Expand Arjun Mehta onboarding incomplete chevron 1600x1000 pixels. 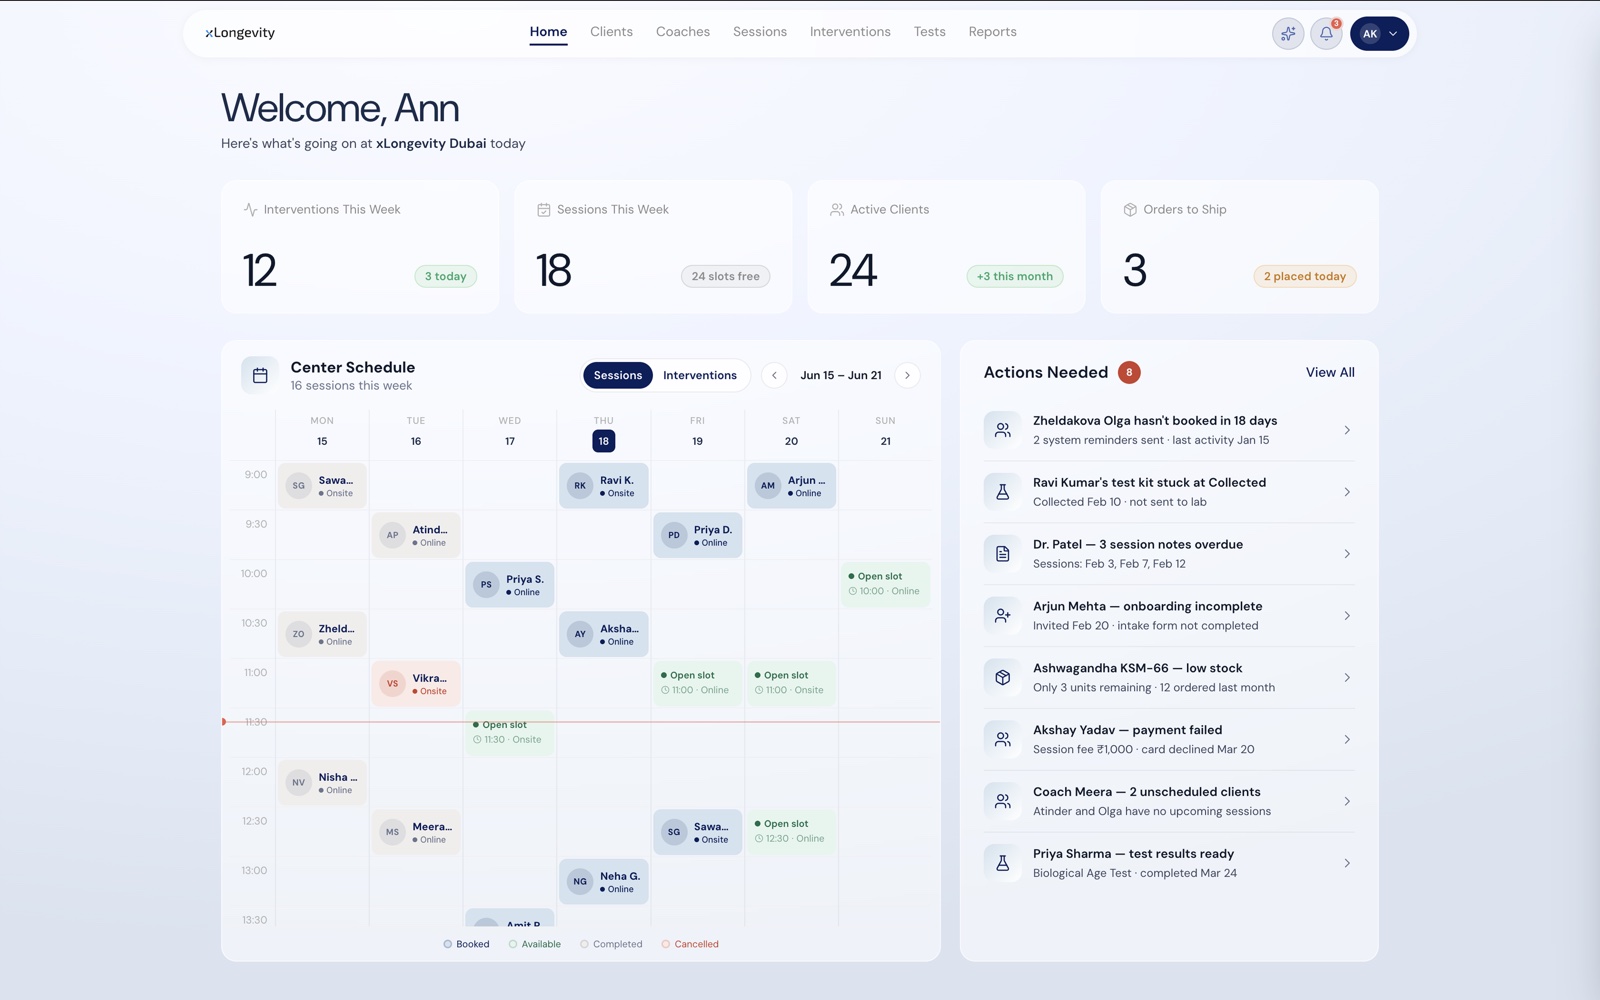1347,616
